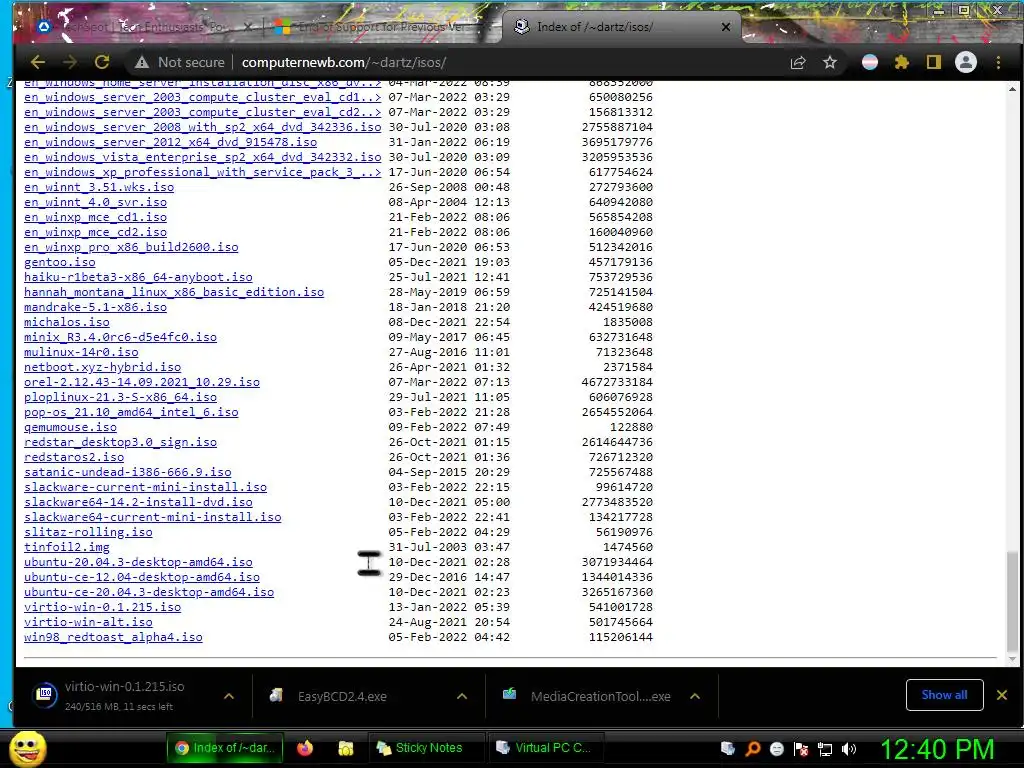Bookmark this page with the star icon
The image size is (1024, 768).
click(x=829, y=63)
